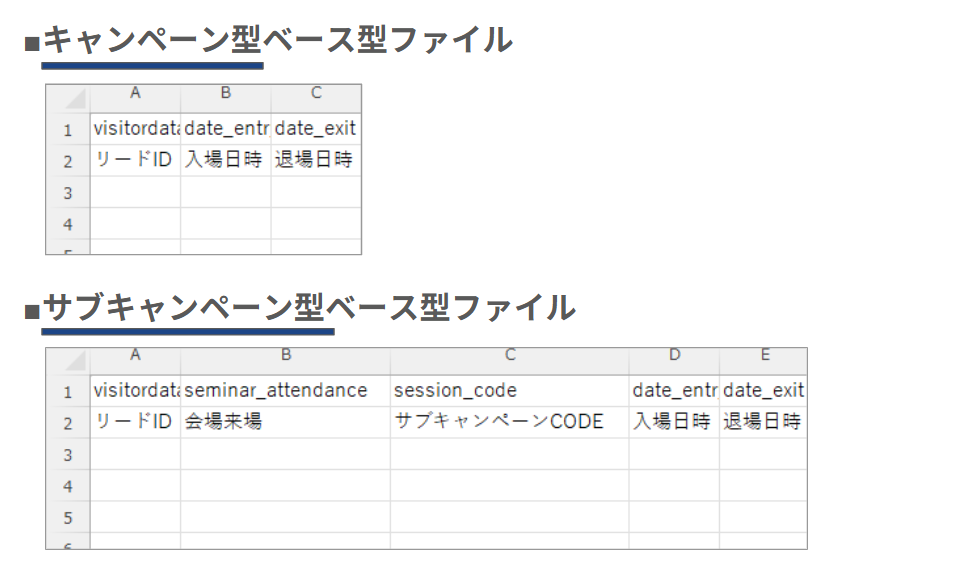Screen dimensions: 965x562
Task: Select row 4 header in the campaign table
Action: (x=68, y=224)
